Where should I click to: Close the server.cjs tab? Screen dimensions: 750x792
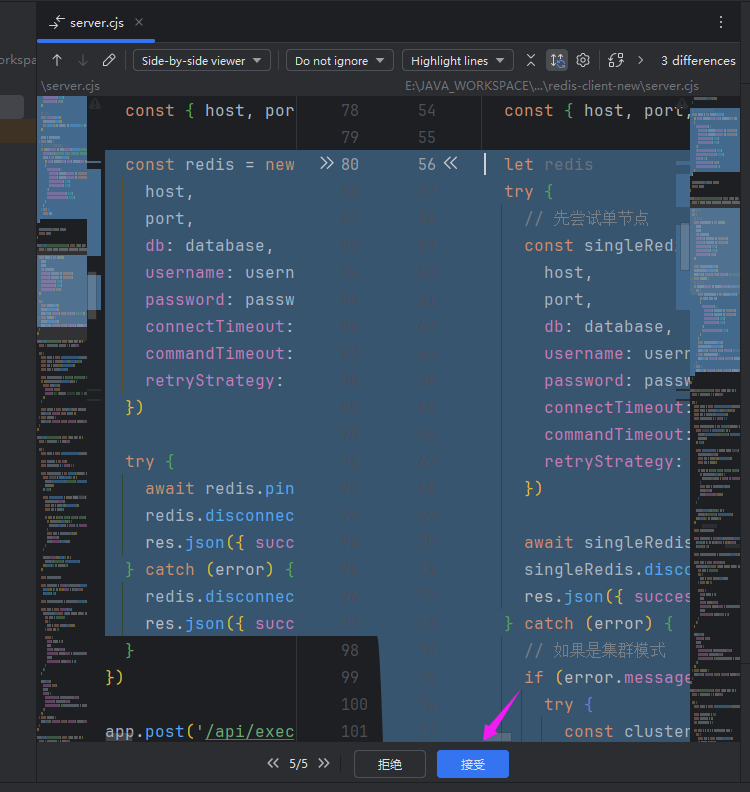139,22
